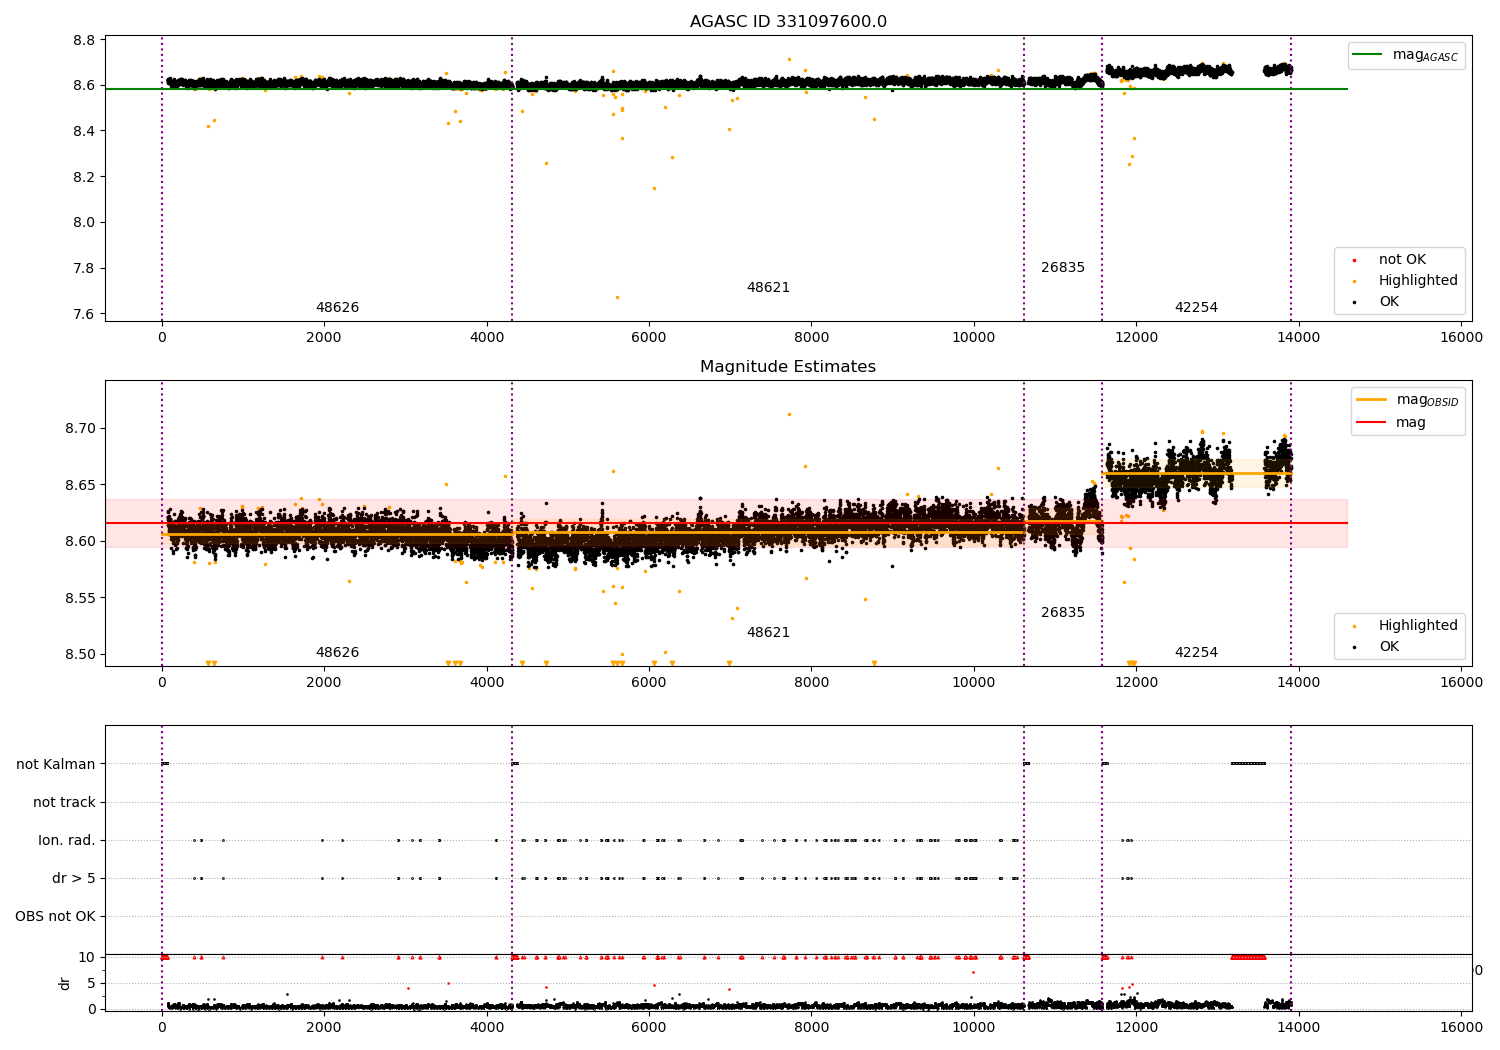
Task: Click highest orange outlier near 8.71 in middle plot
Action: point(789,414)
